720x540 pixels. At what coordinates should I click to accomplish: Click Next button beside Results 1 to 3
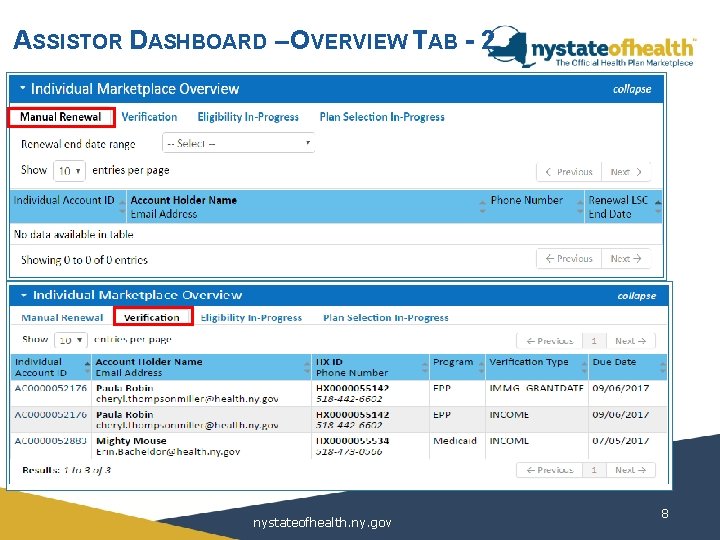point(630,470)
